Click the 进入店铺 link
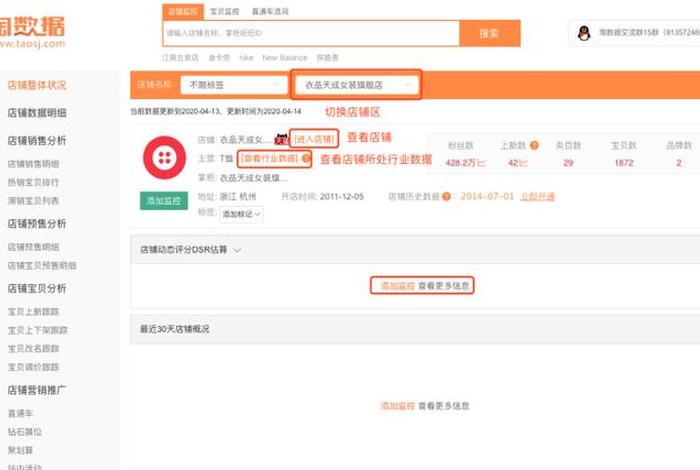 point(314,139)
